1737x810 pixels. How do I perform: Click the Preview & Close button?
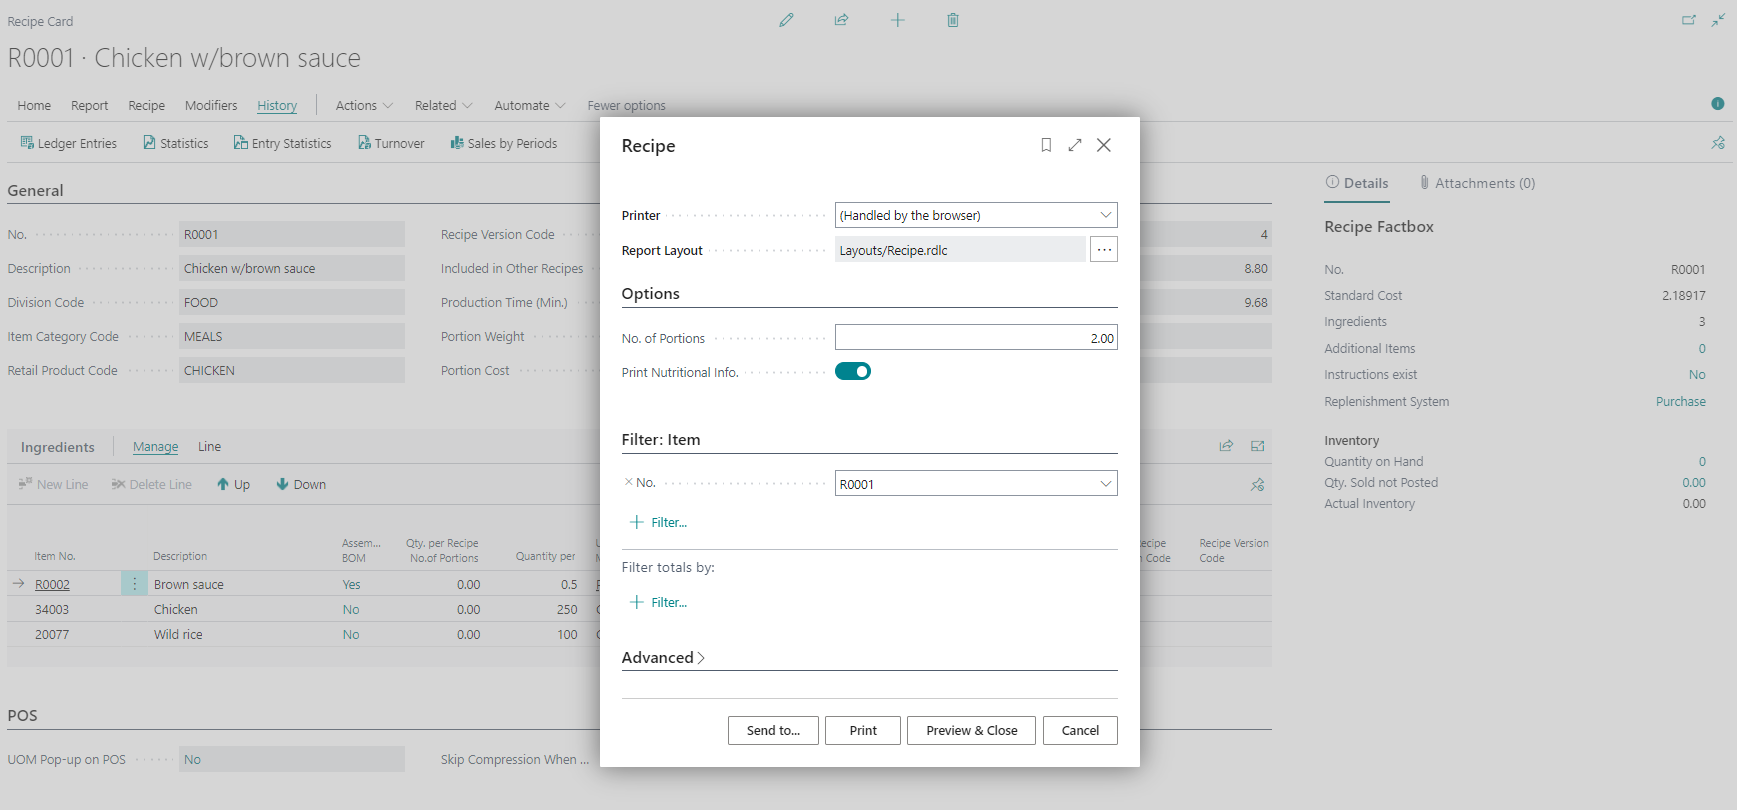click(971, 730)
